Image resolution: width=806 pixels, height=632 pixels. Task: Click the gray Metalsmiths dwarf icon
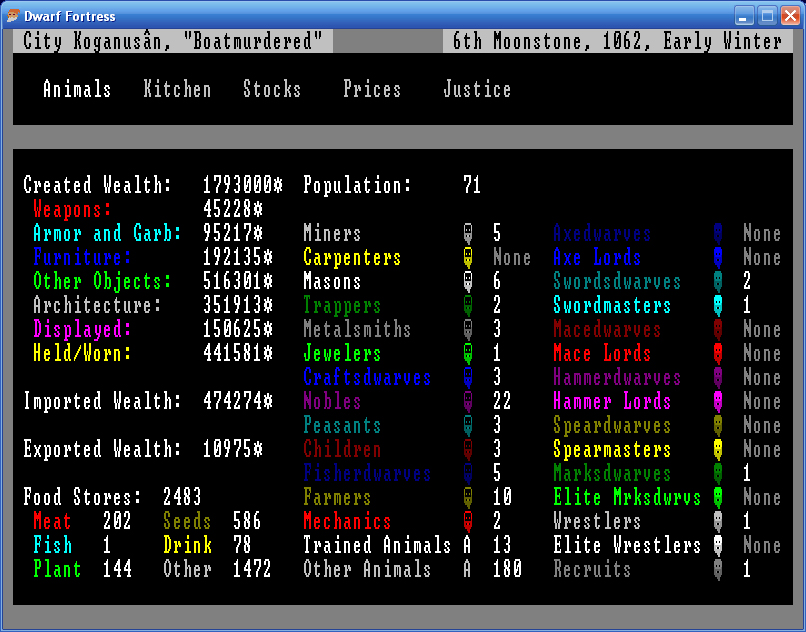coord(468,330)
